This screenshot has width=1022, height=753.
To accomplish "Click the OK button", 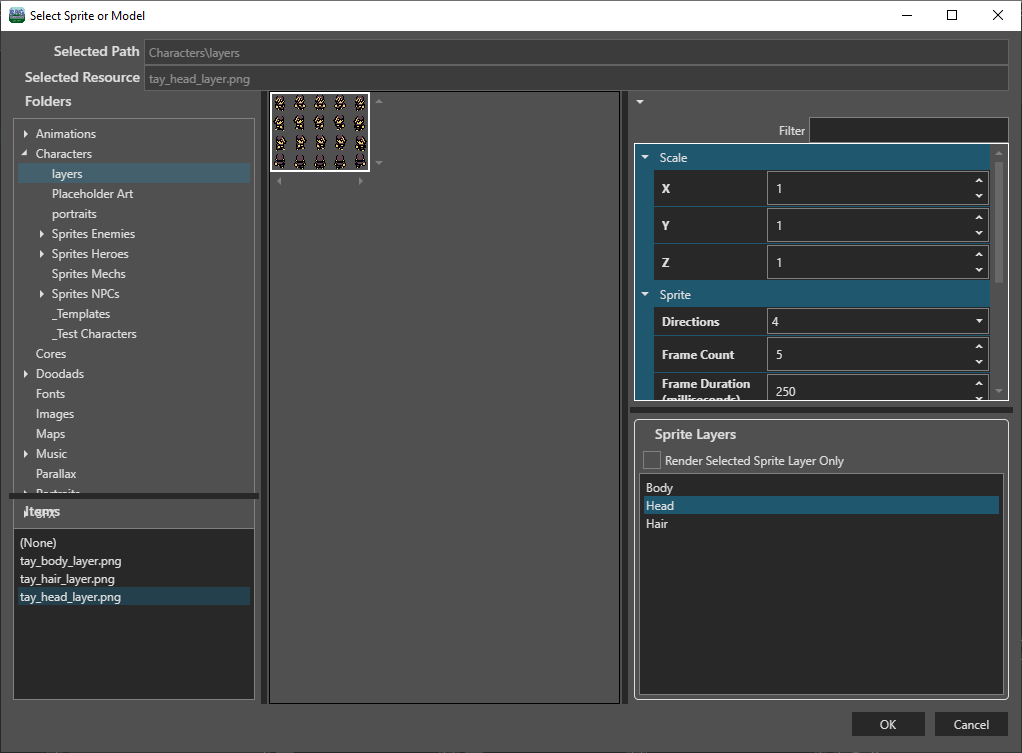I will coord(888,724).
